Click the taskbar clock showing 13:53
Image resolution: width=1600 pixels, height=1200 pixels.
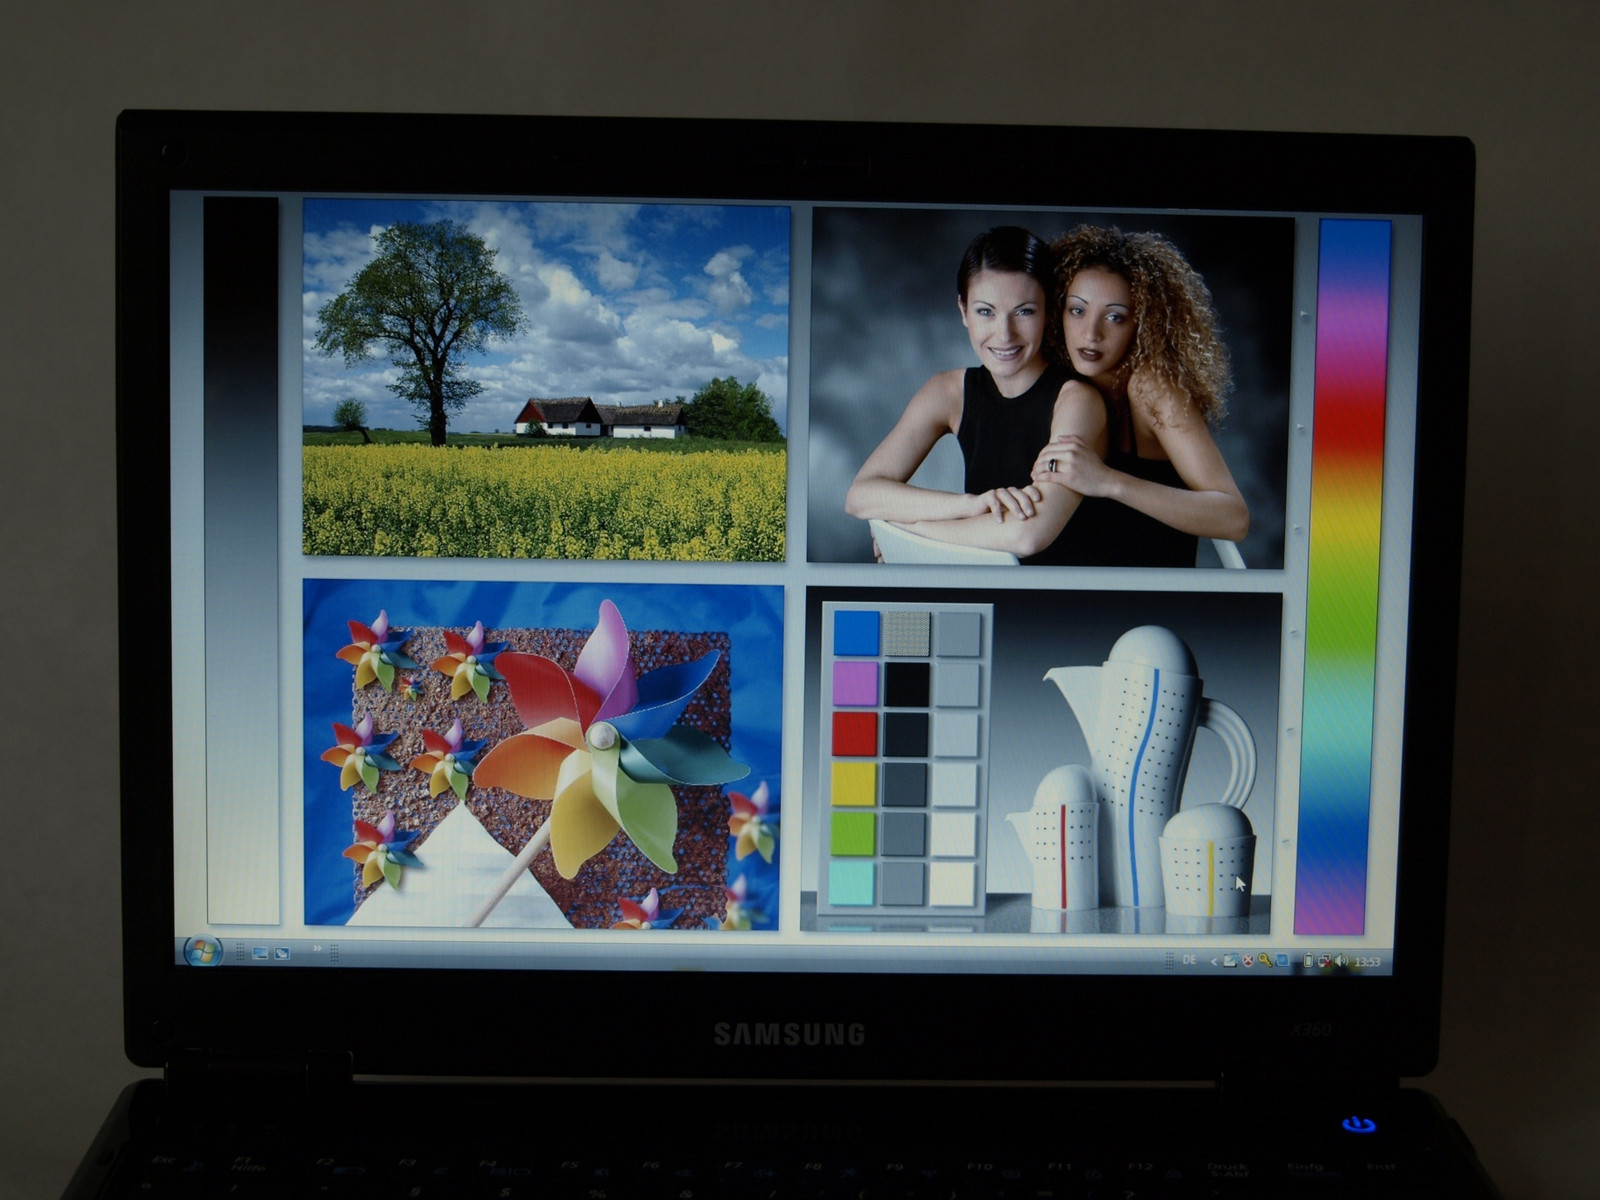tap(1367, 962)
